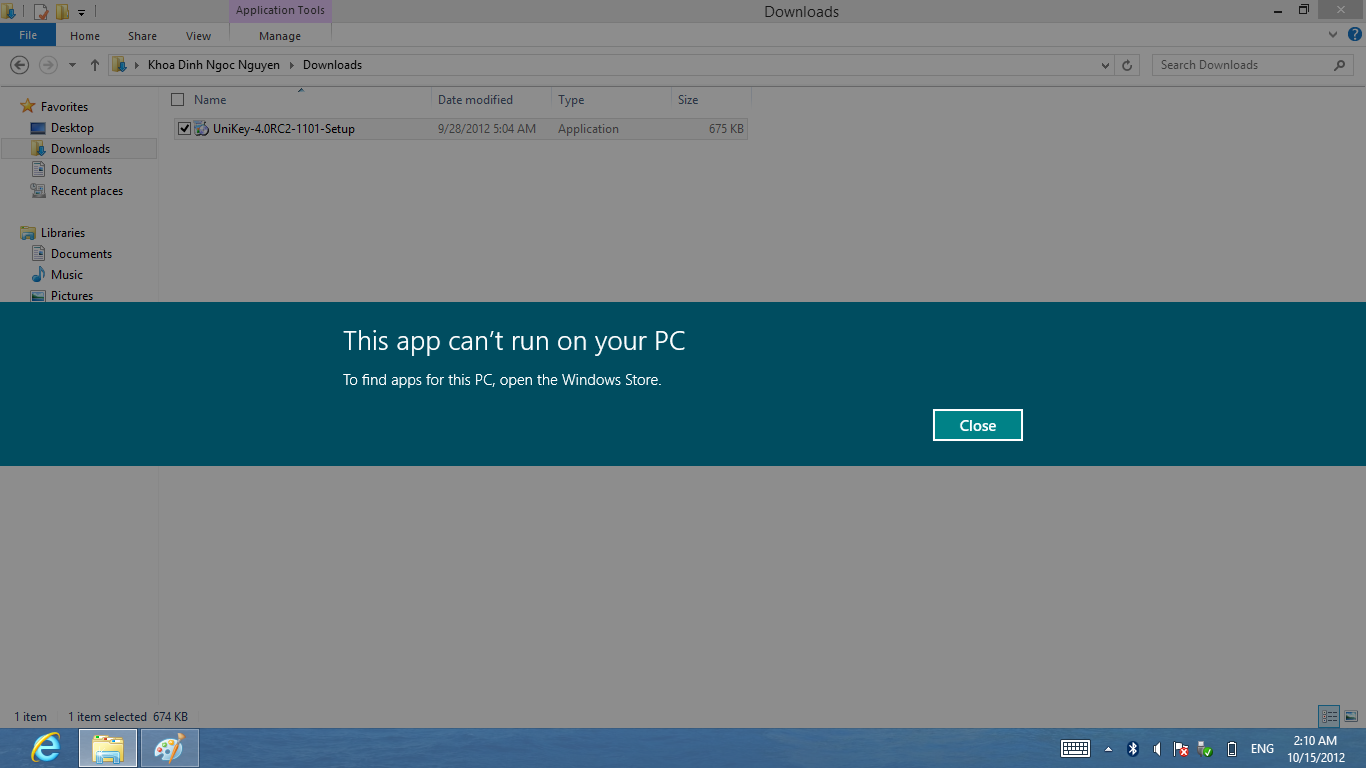Go back with the Back arrow button

click(x=19, y=65)
